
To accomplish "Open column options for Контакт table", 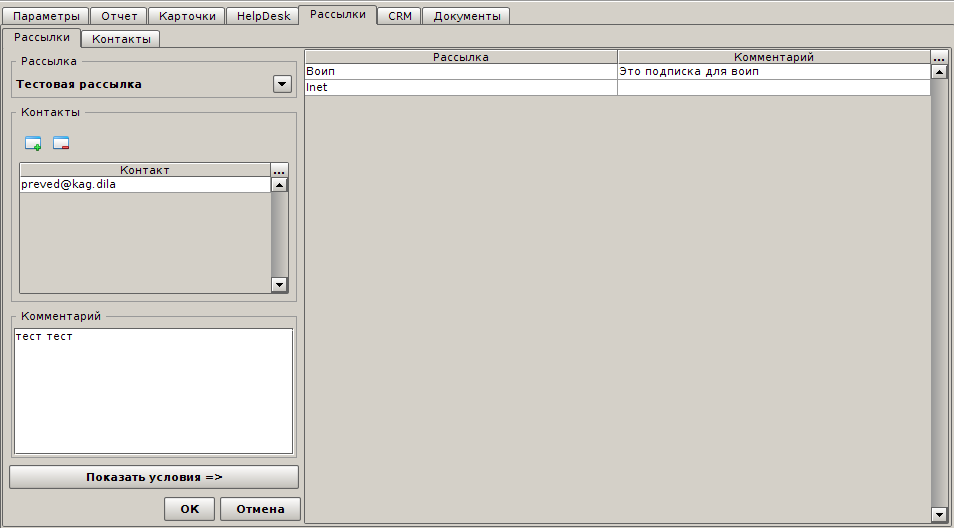I will [x=279, y=171].
